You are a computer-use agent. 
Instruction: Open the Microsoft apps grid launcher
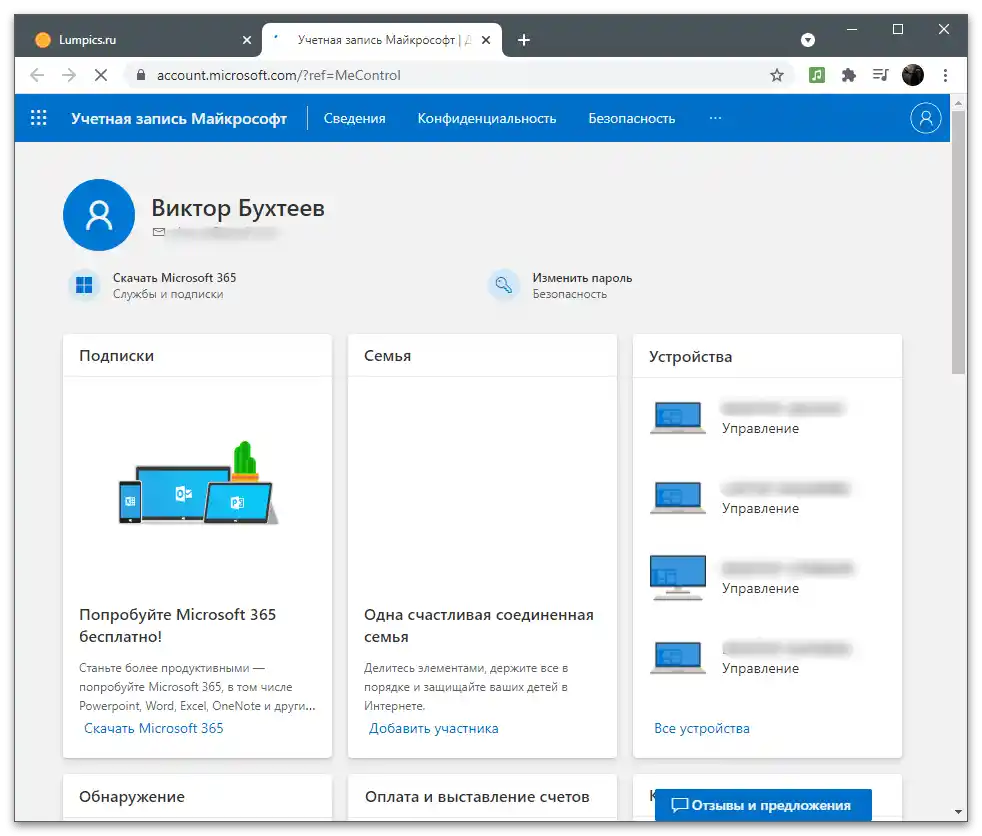click(39, 118)
